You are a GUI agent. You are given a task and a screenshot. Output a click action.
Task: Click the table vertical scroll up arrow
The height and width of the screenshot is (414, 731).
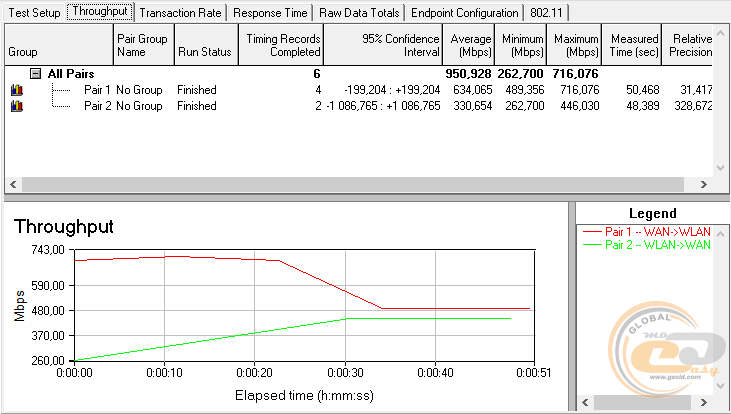(720, 34)
